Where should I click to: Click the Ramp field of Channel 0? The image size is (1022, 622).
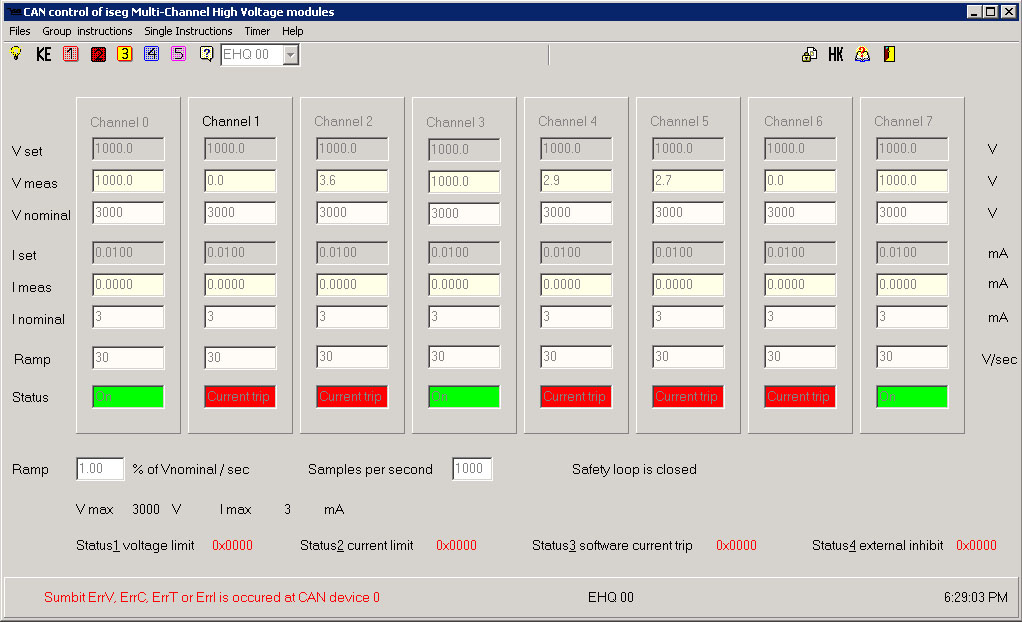(128, 357)
